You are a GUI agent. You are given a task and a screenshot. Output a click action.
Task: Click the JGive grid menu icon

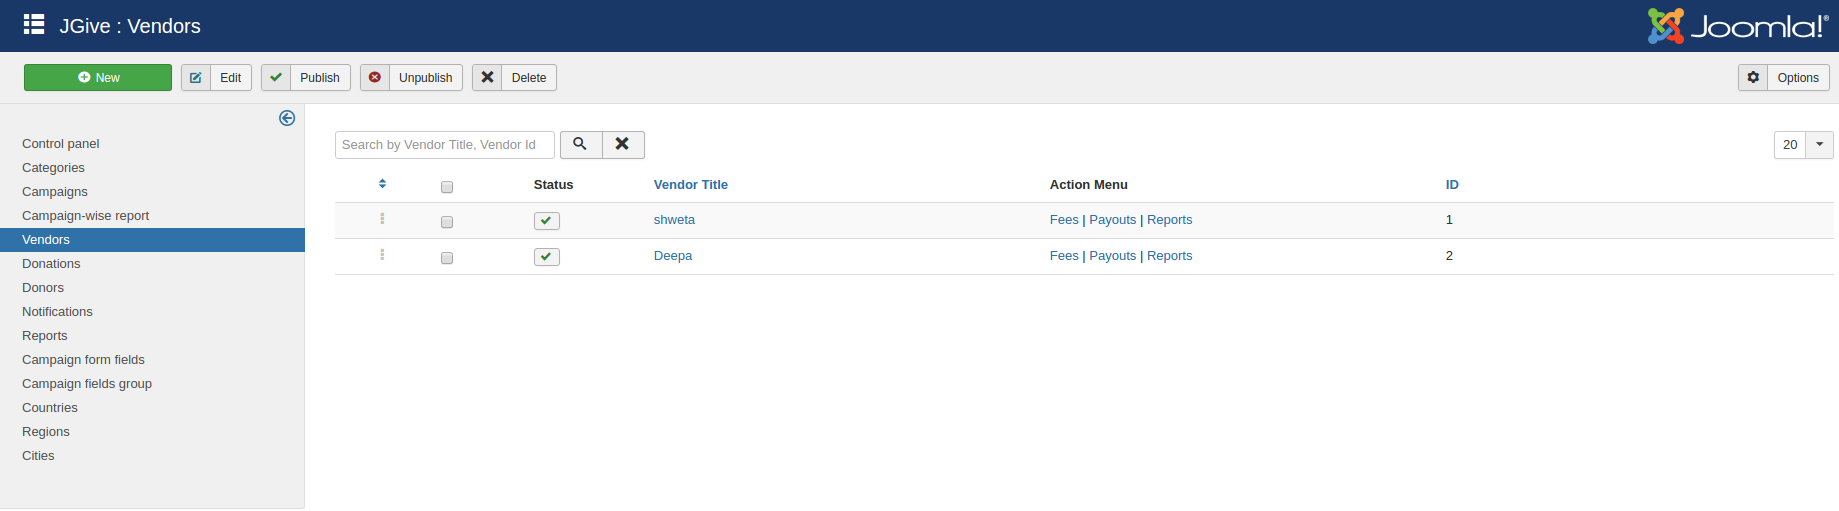tap(34, 25)
